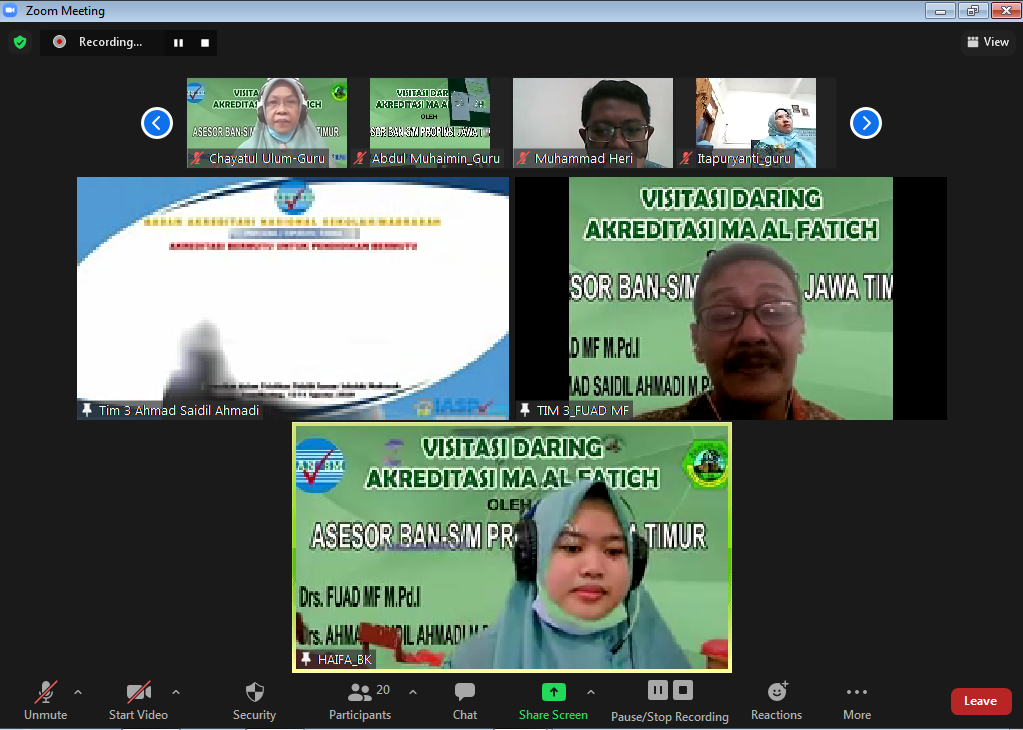Image resolution: width=1023 pixels, height=730 pixels.
Task: Expand the arrow beside Participants
Action: (413, 692)
